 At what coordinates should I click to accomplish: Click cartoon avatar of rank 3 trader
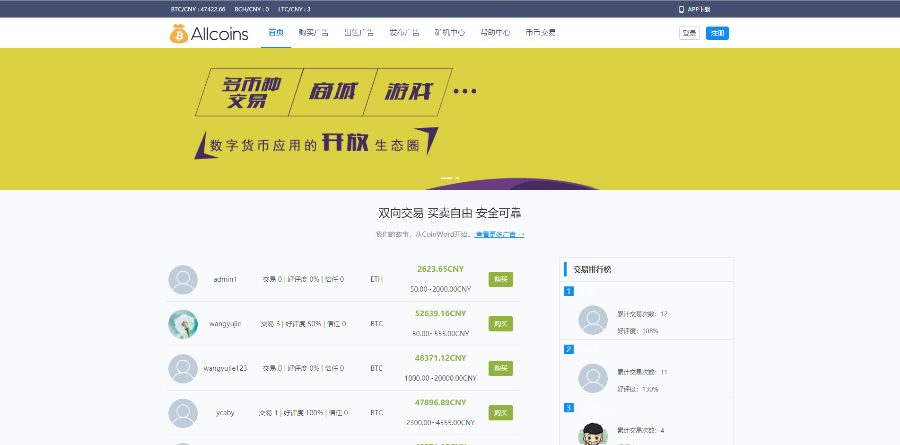[593, 434]
